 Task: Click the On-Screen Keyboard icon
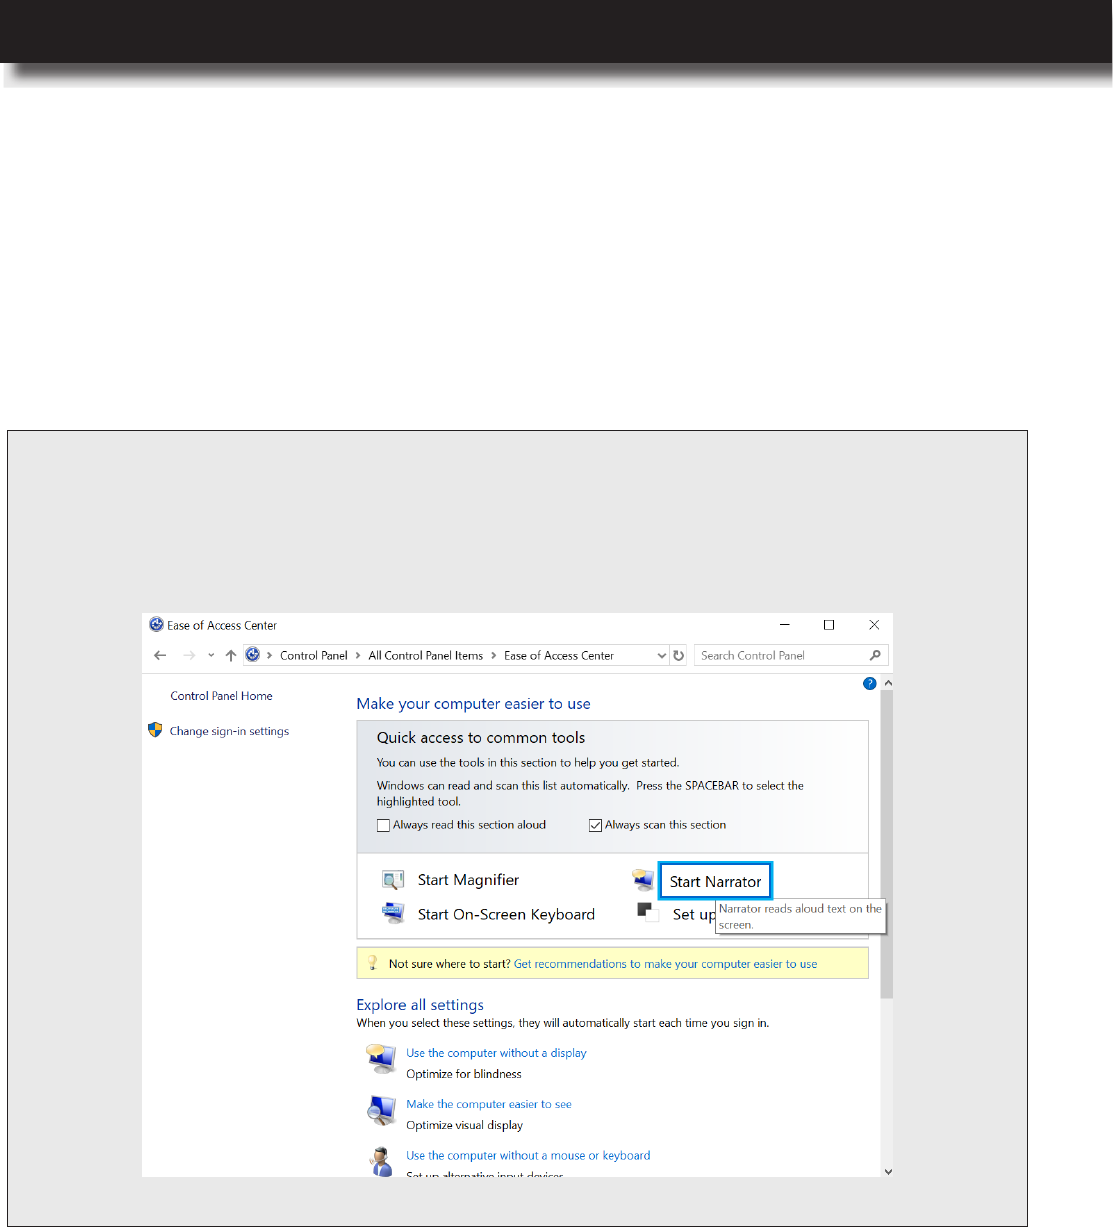pyautogui.click(x=393, y=913)
